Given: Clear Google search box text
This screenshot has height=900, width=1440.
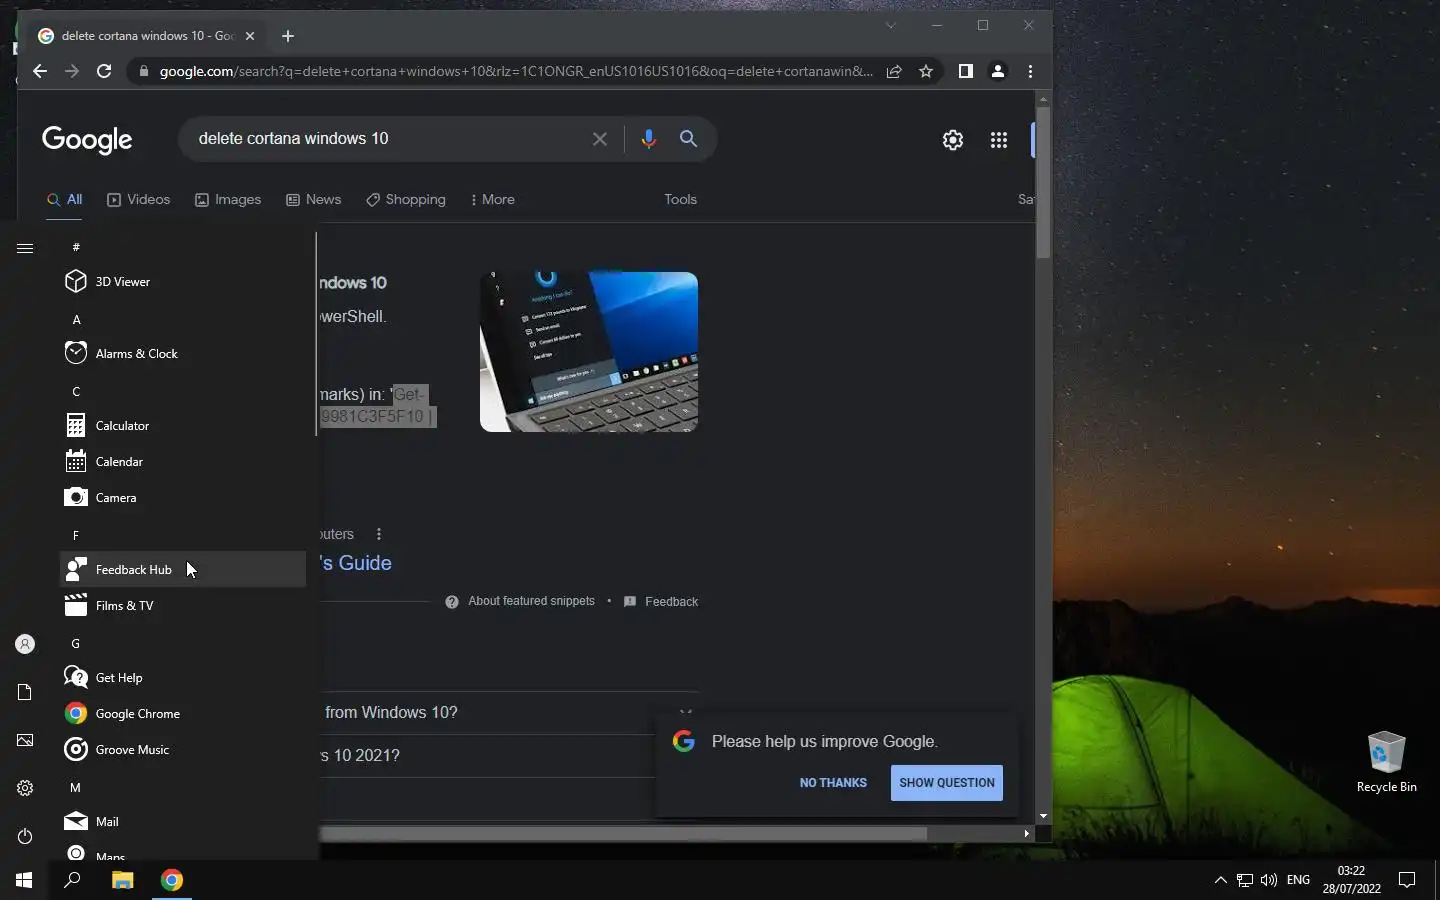Looking at the screenshot, I should point(599,139).
